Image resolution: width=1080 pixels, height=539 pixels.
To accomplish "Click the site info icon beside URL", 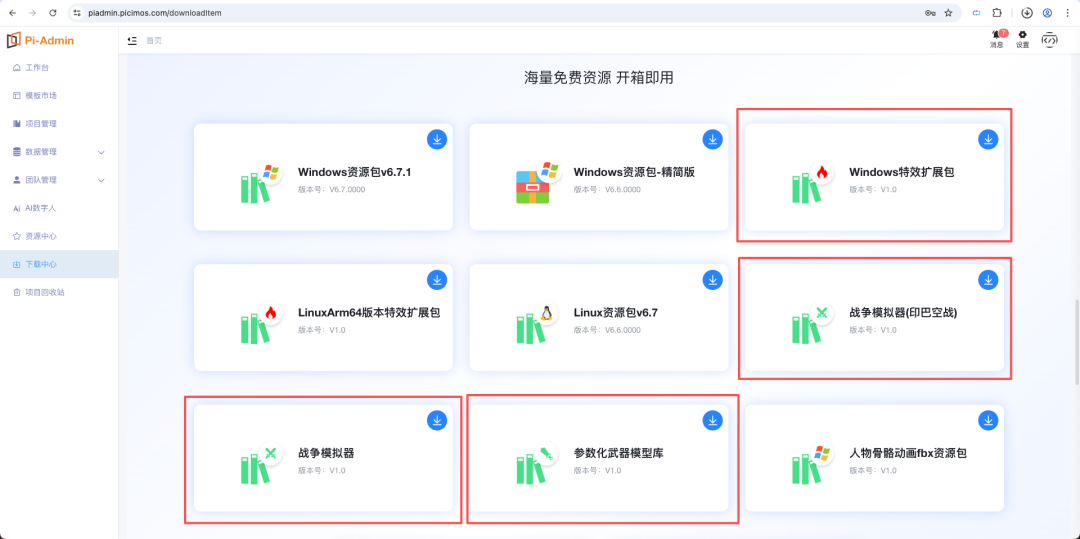I will (77, 13).
